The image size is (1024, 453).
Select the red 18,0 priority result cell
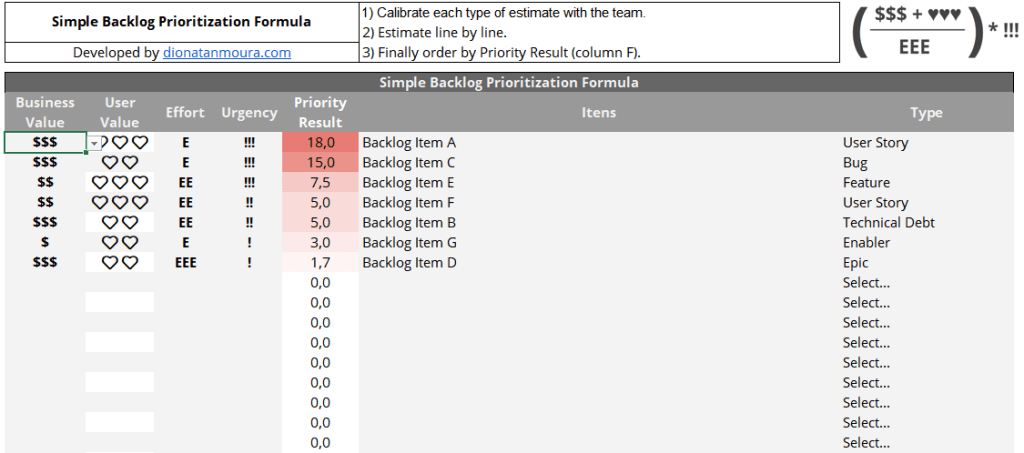pos(320,143)
